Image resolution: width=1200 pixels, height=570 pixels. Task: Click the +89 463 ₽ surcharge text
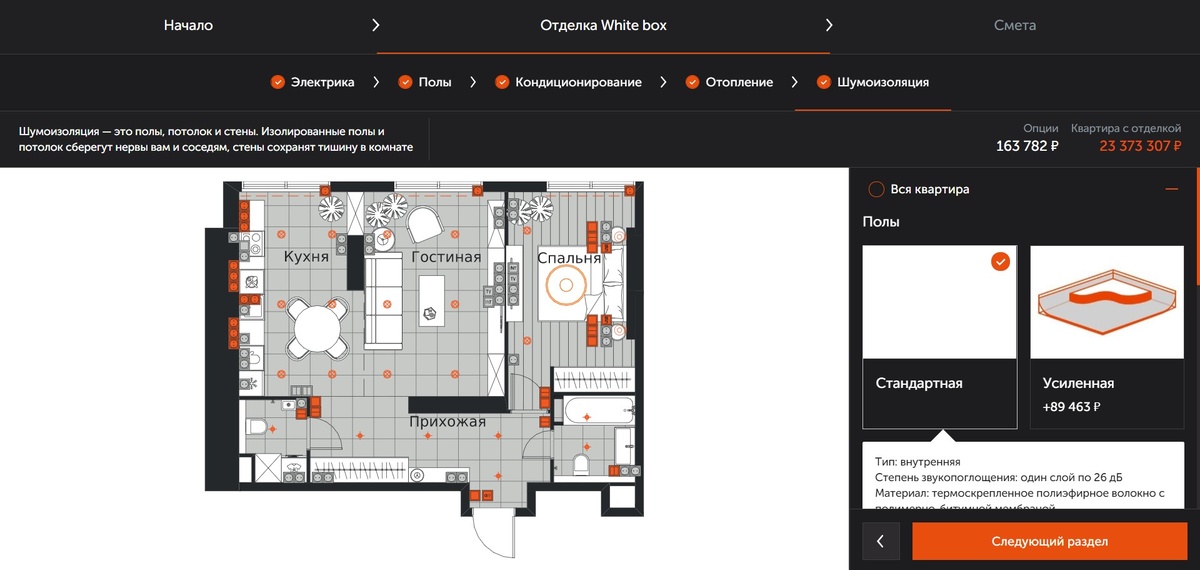click(1071, 407)
